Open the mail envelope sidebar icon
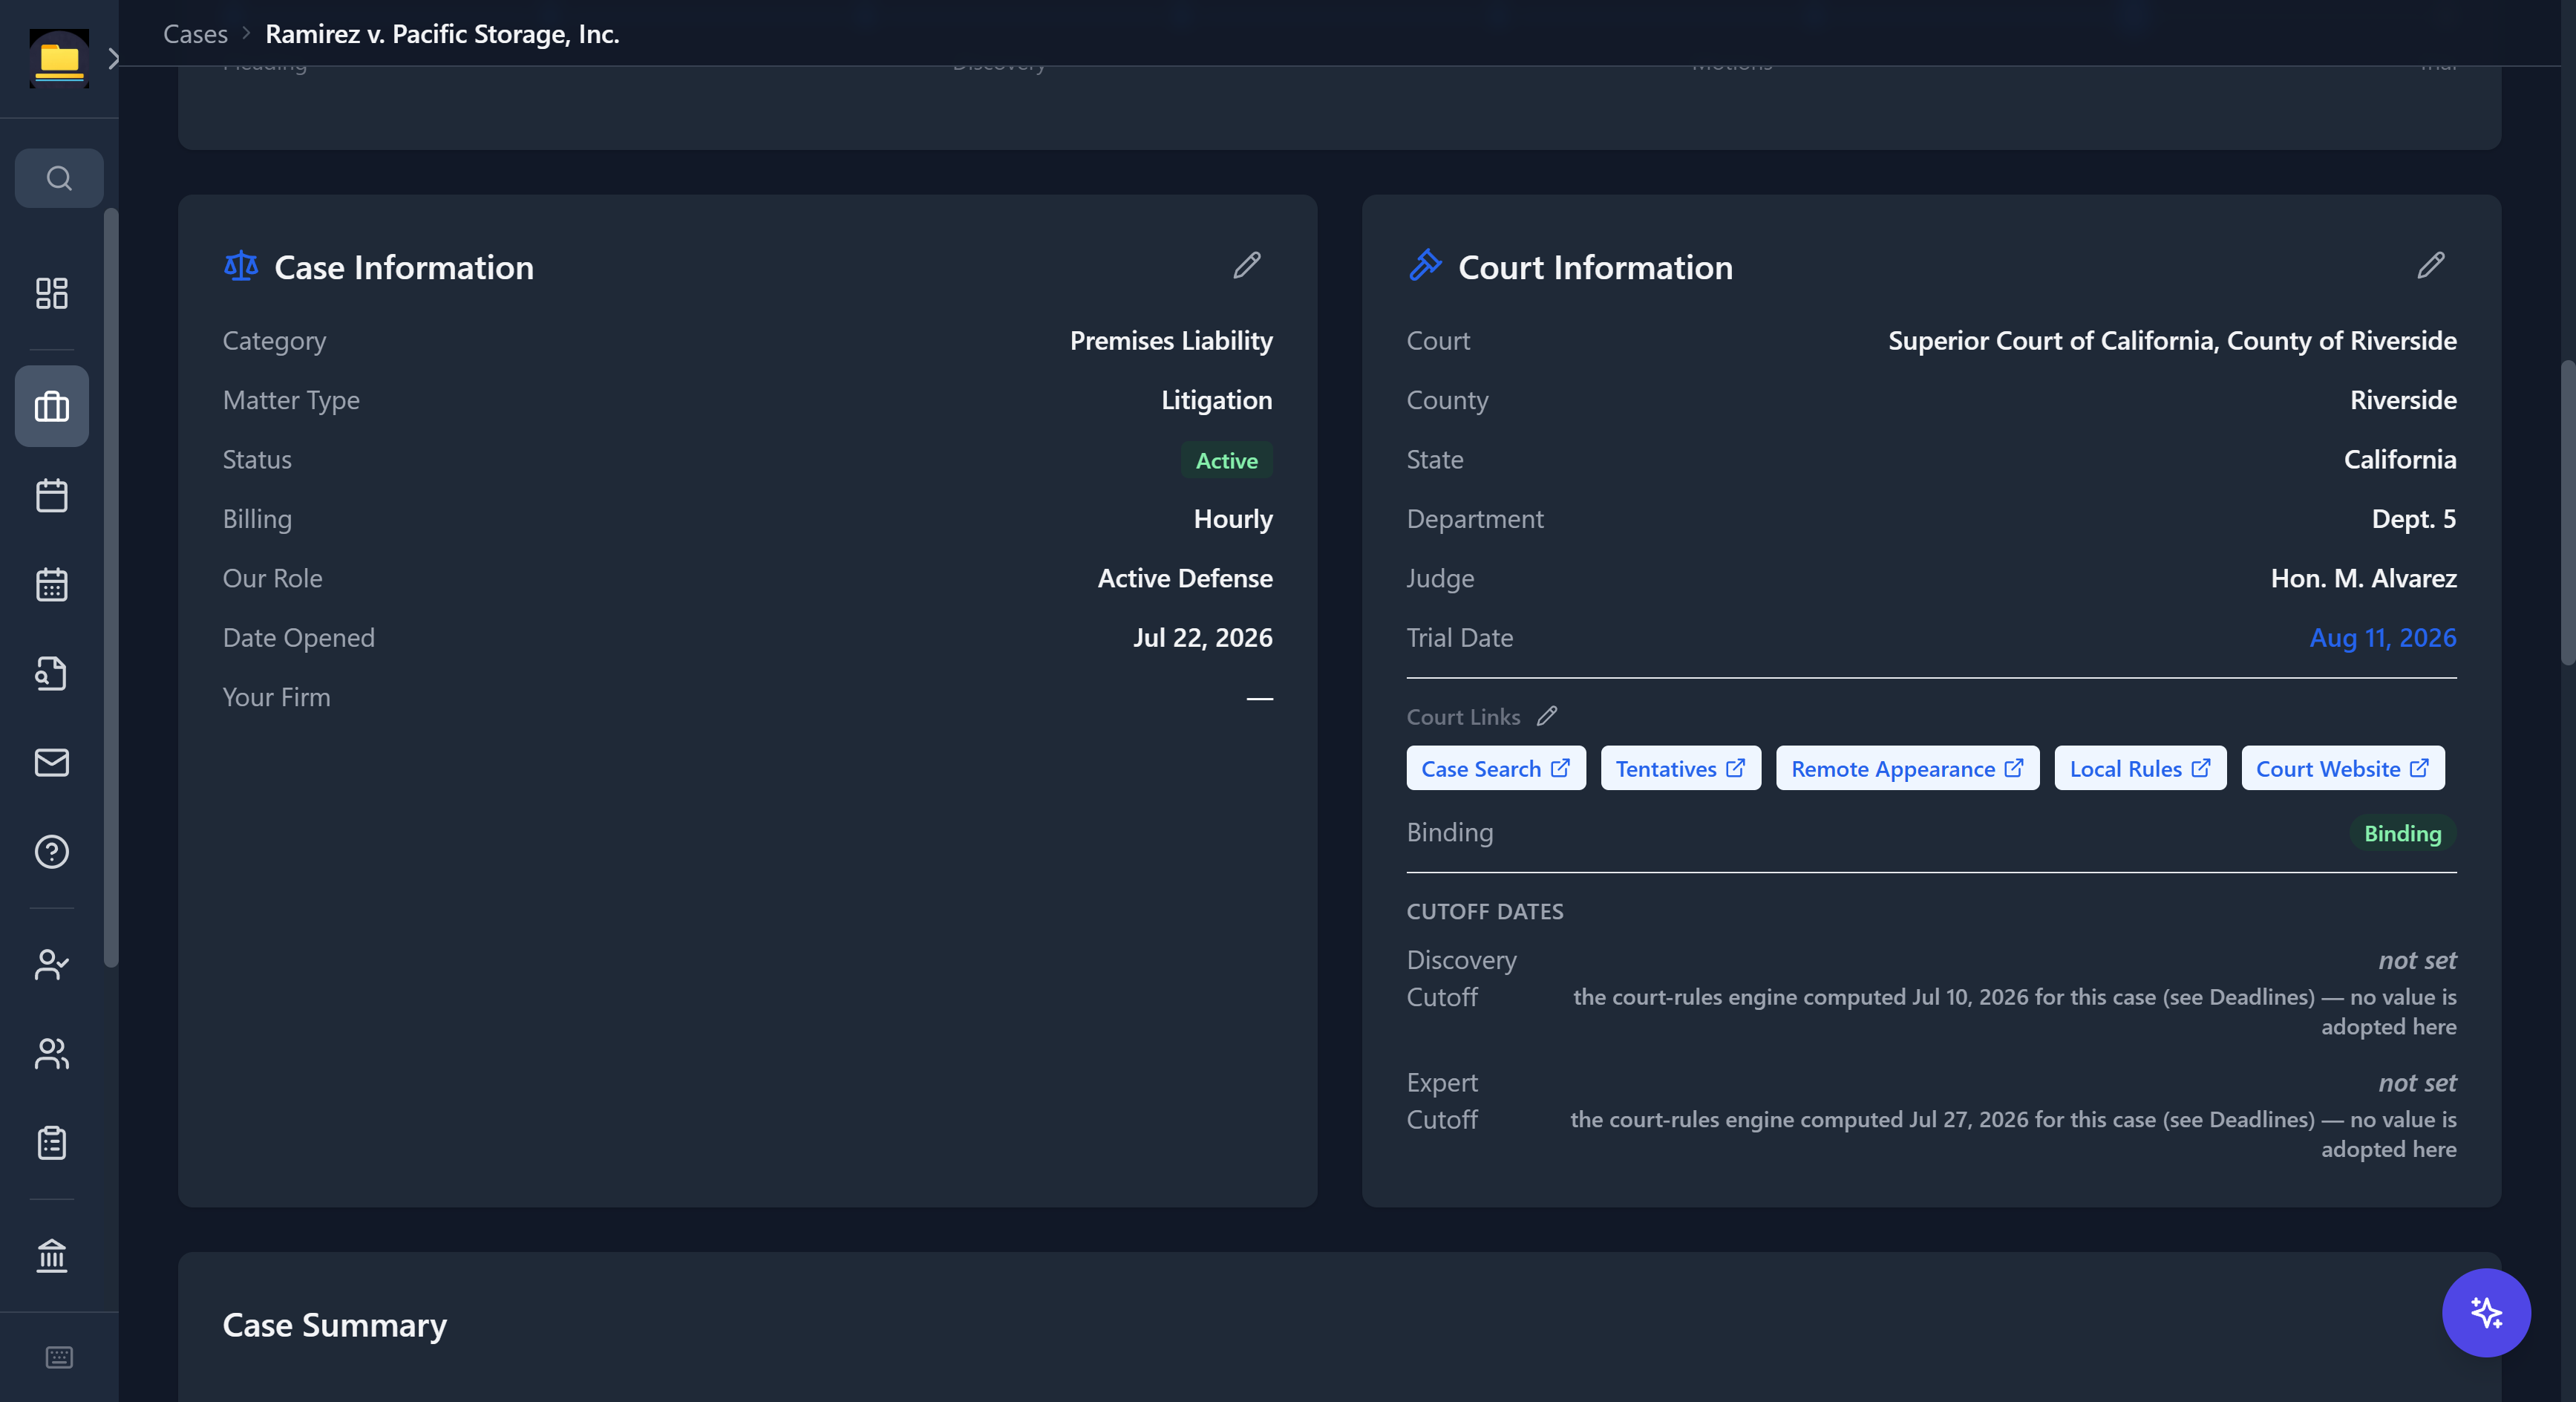This screenshot has width=2576, height=1402. point(52,762)
